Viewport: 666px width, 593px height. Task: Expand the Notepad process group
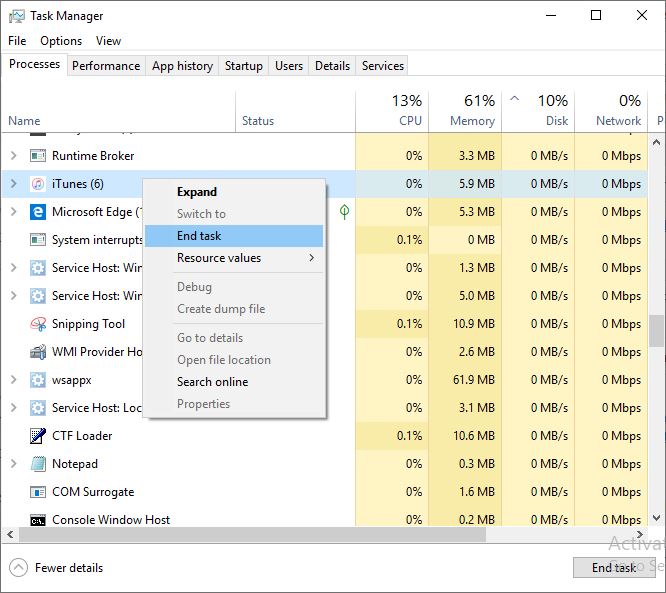click(x=14, y=464)
